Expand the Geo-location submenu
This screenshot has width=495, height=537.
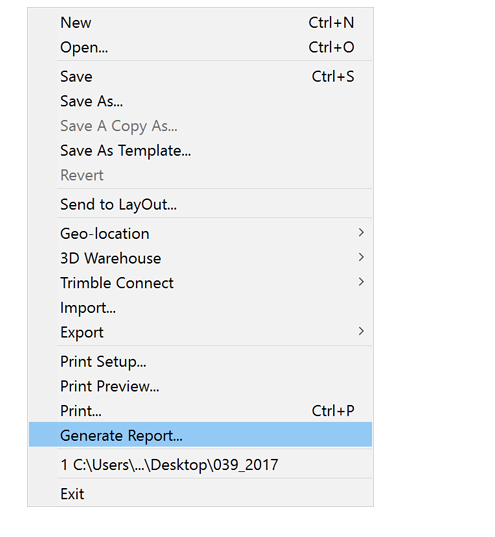click(200, 234)
